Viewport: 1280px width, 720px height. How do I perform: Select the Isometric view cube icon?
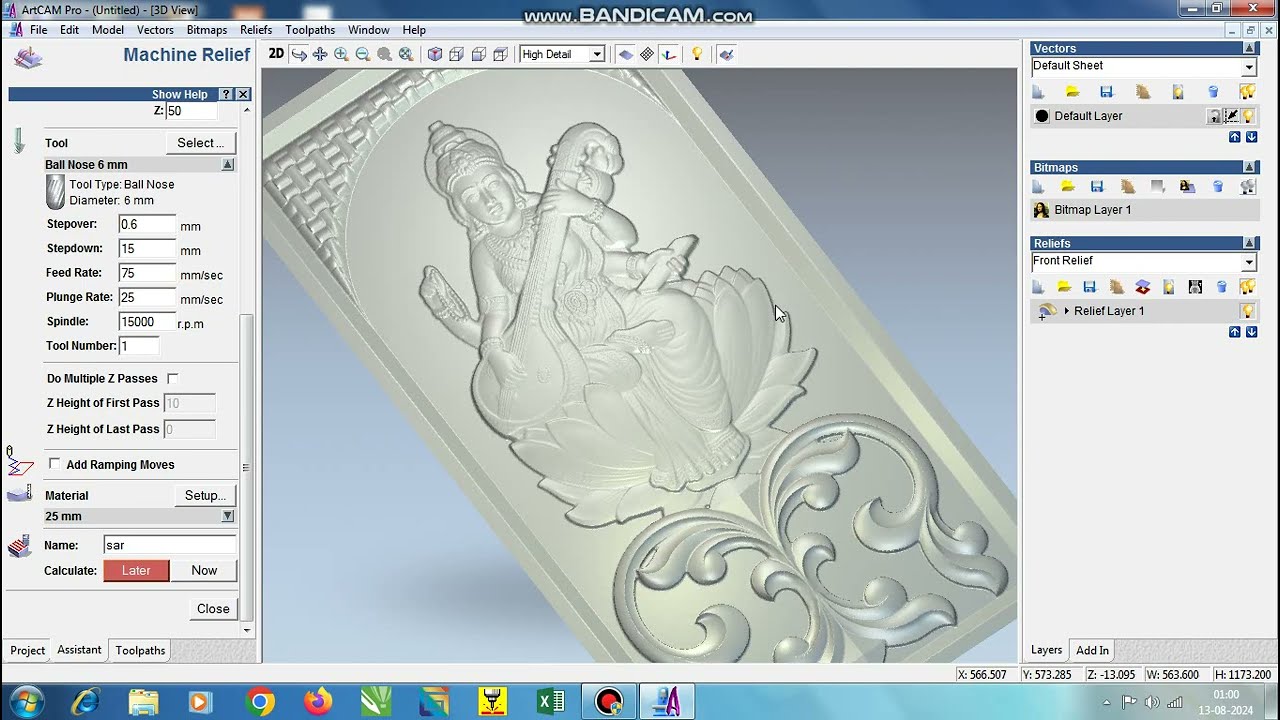[x=435, y=55]
